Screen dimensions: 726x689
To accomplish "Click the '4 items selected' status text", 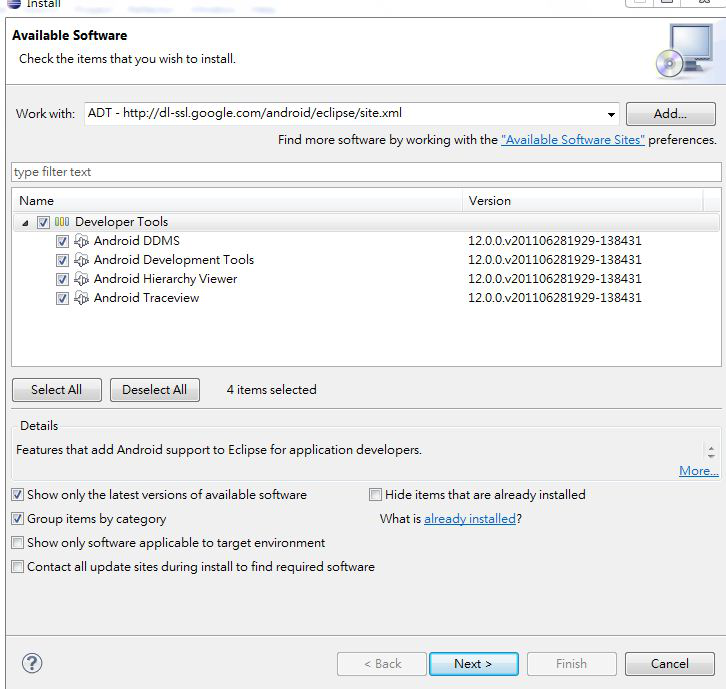I will point(271,390).
